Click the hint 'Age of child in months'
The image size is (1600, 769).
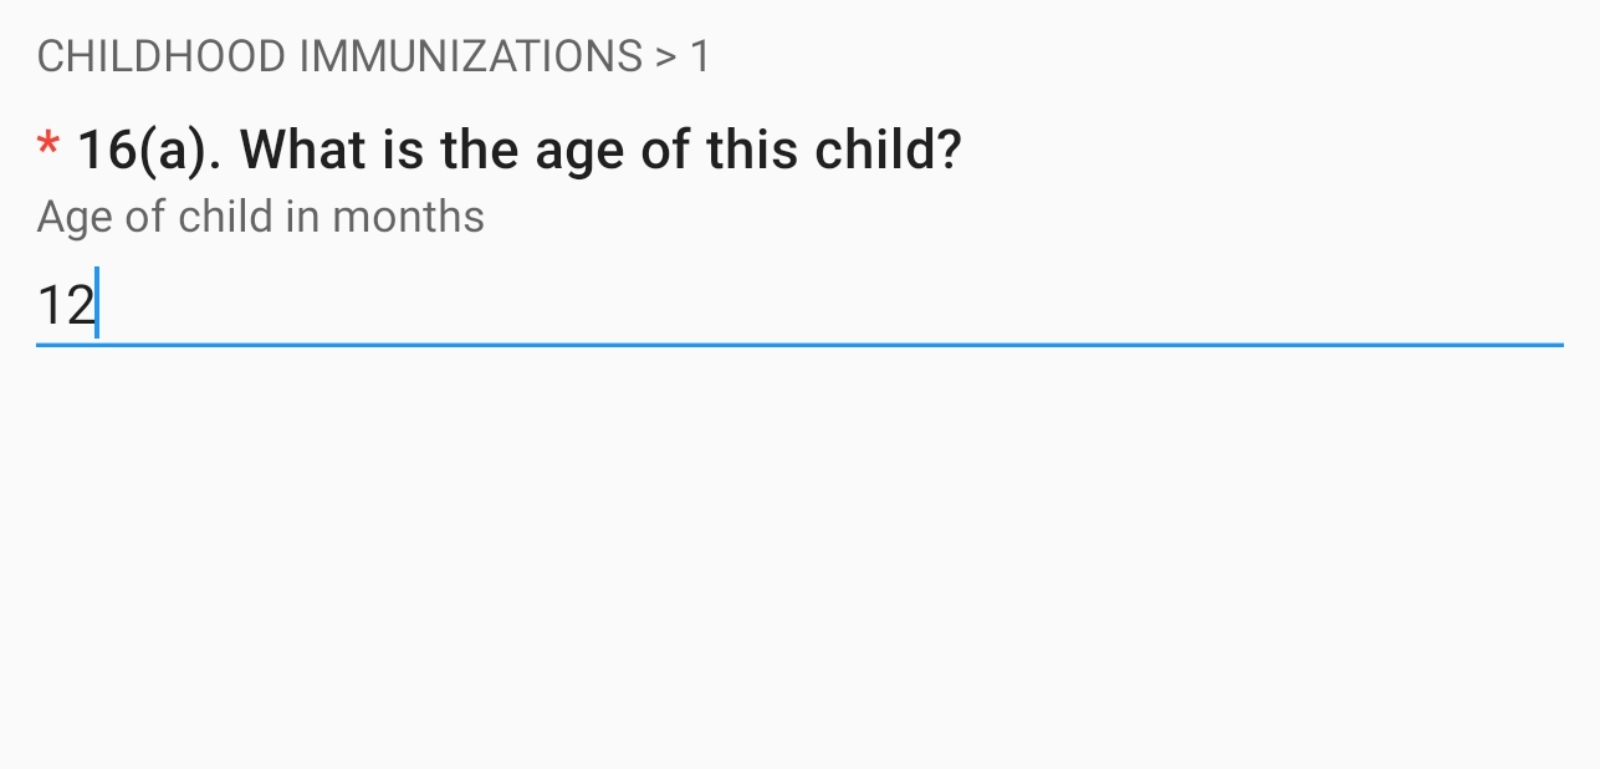pyautogui.click(x=260, y=217)
